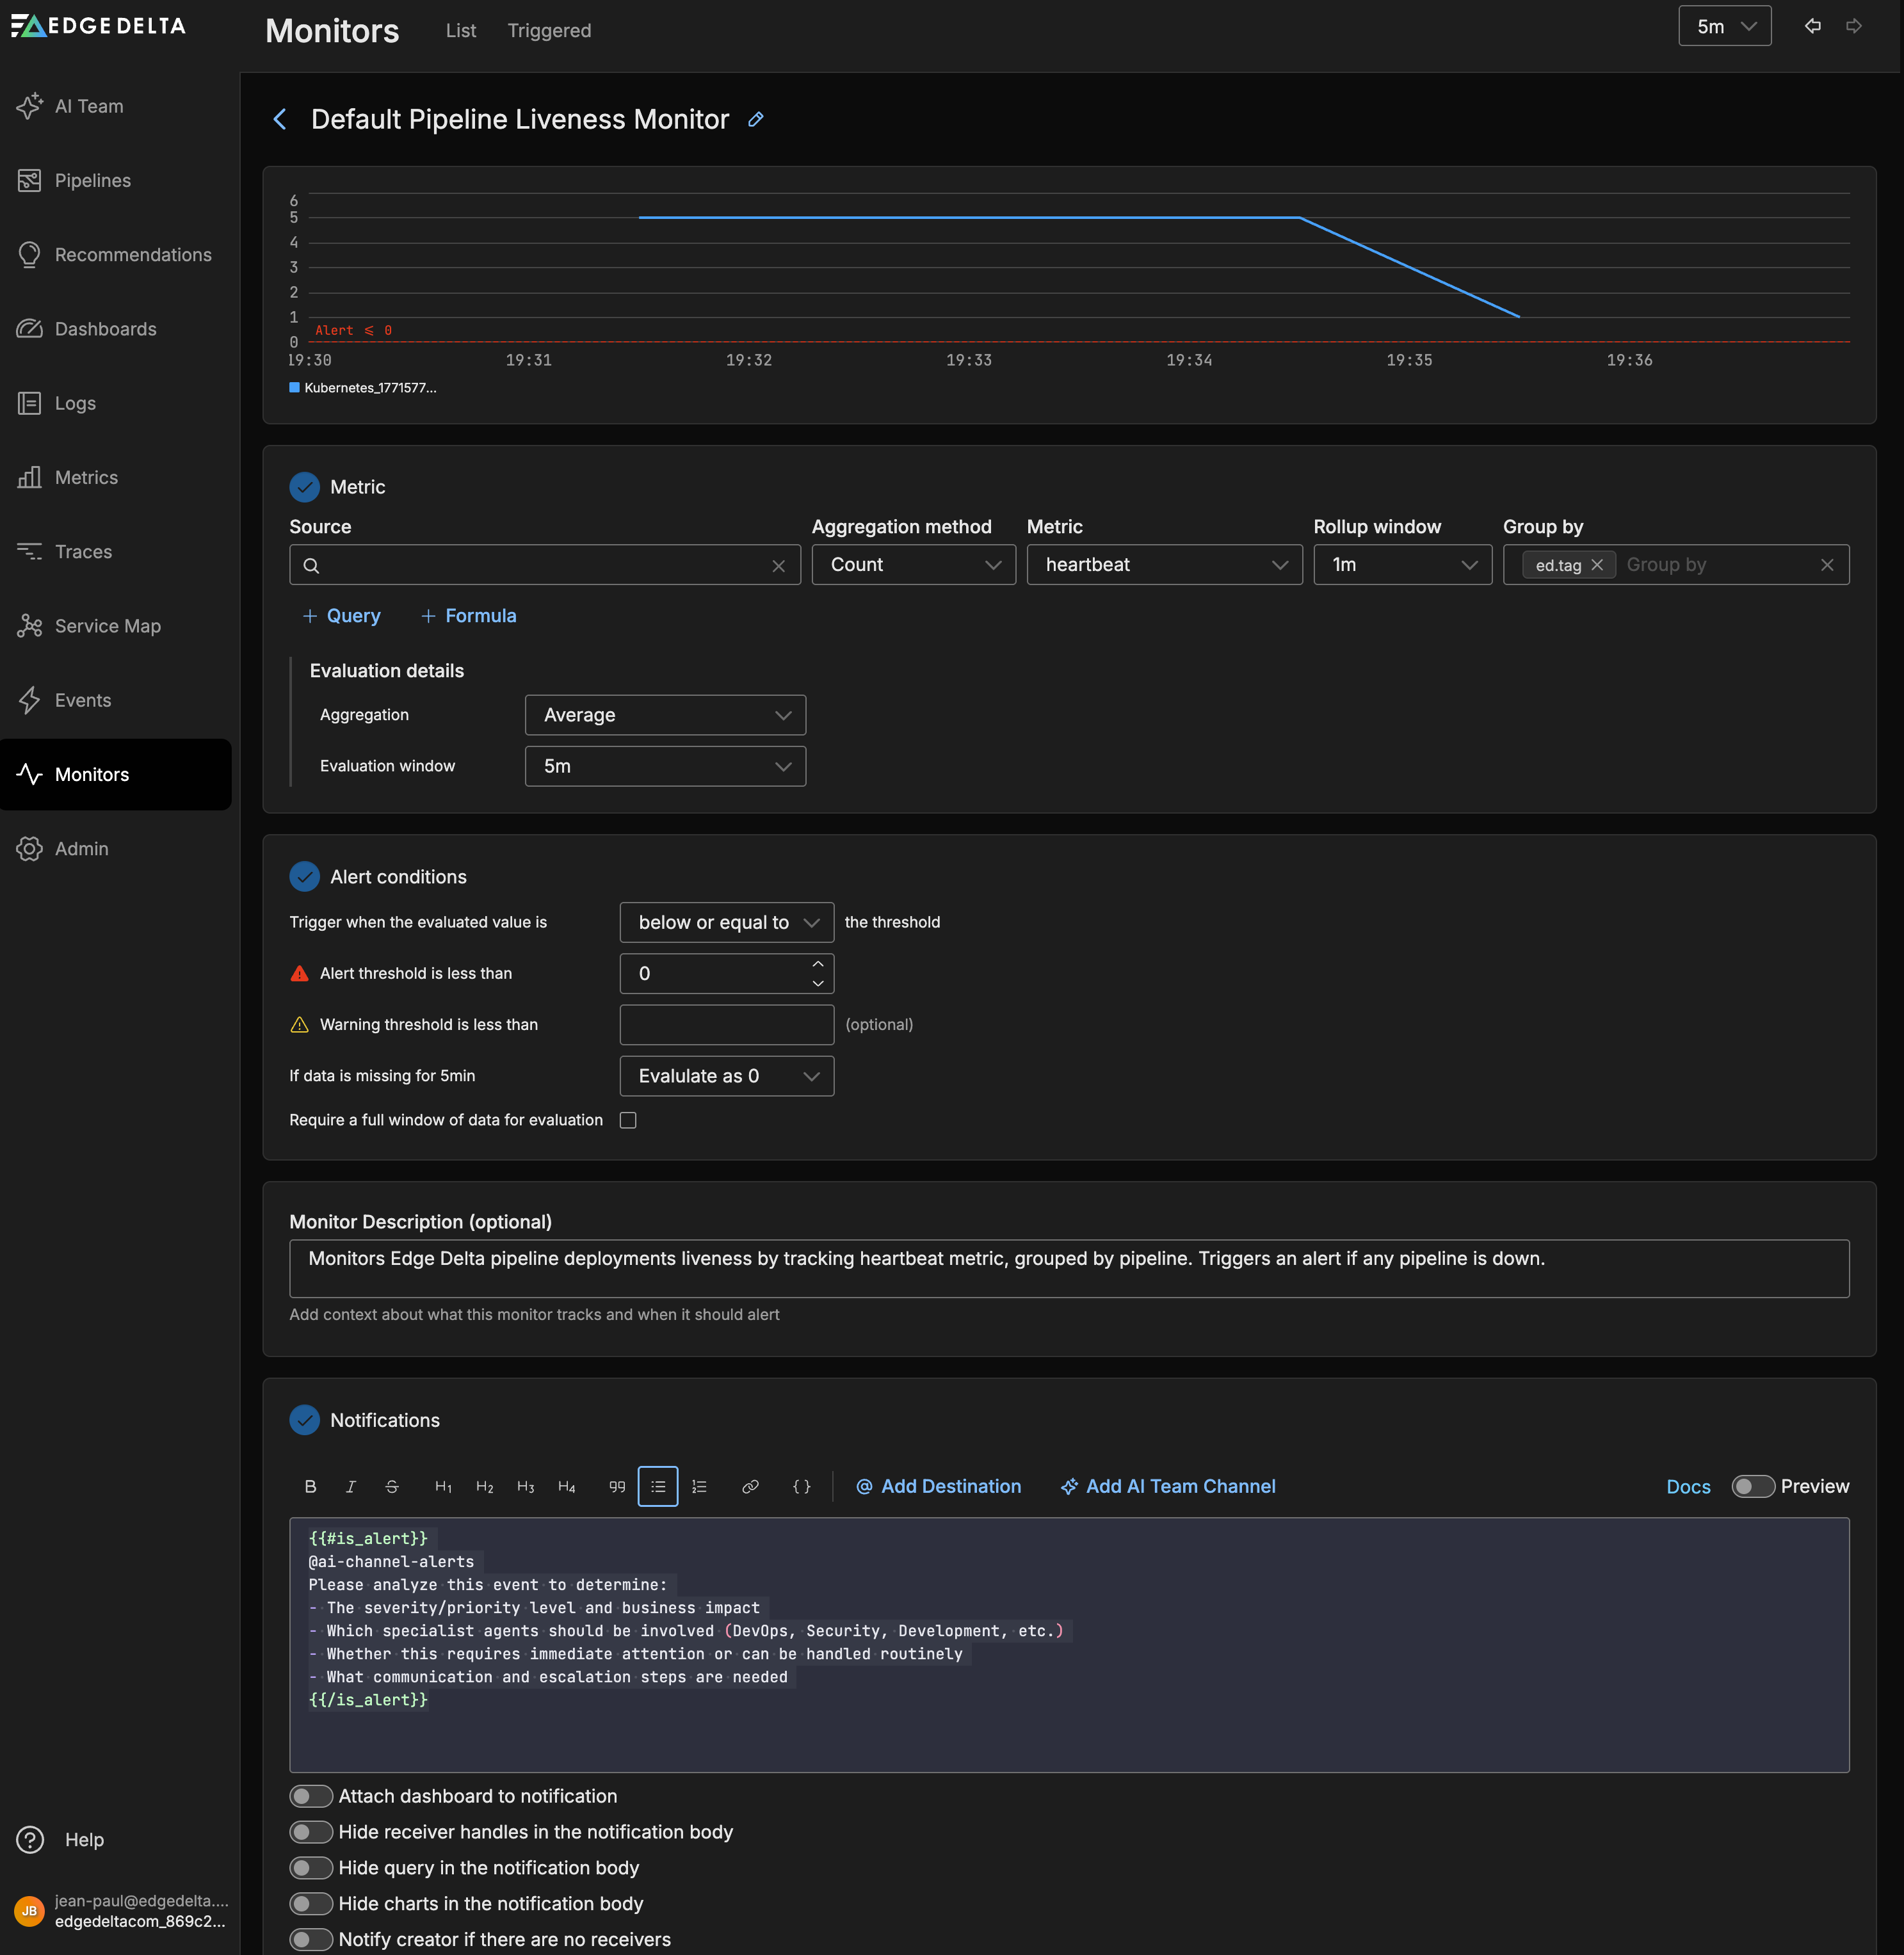The width and height of the screenshot is (1904, 1955).
Task: Open the Aggregation method Count dropdown
Action: [x=913, y=564]
